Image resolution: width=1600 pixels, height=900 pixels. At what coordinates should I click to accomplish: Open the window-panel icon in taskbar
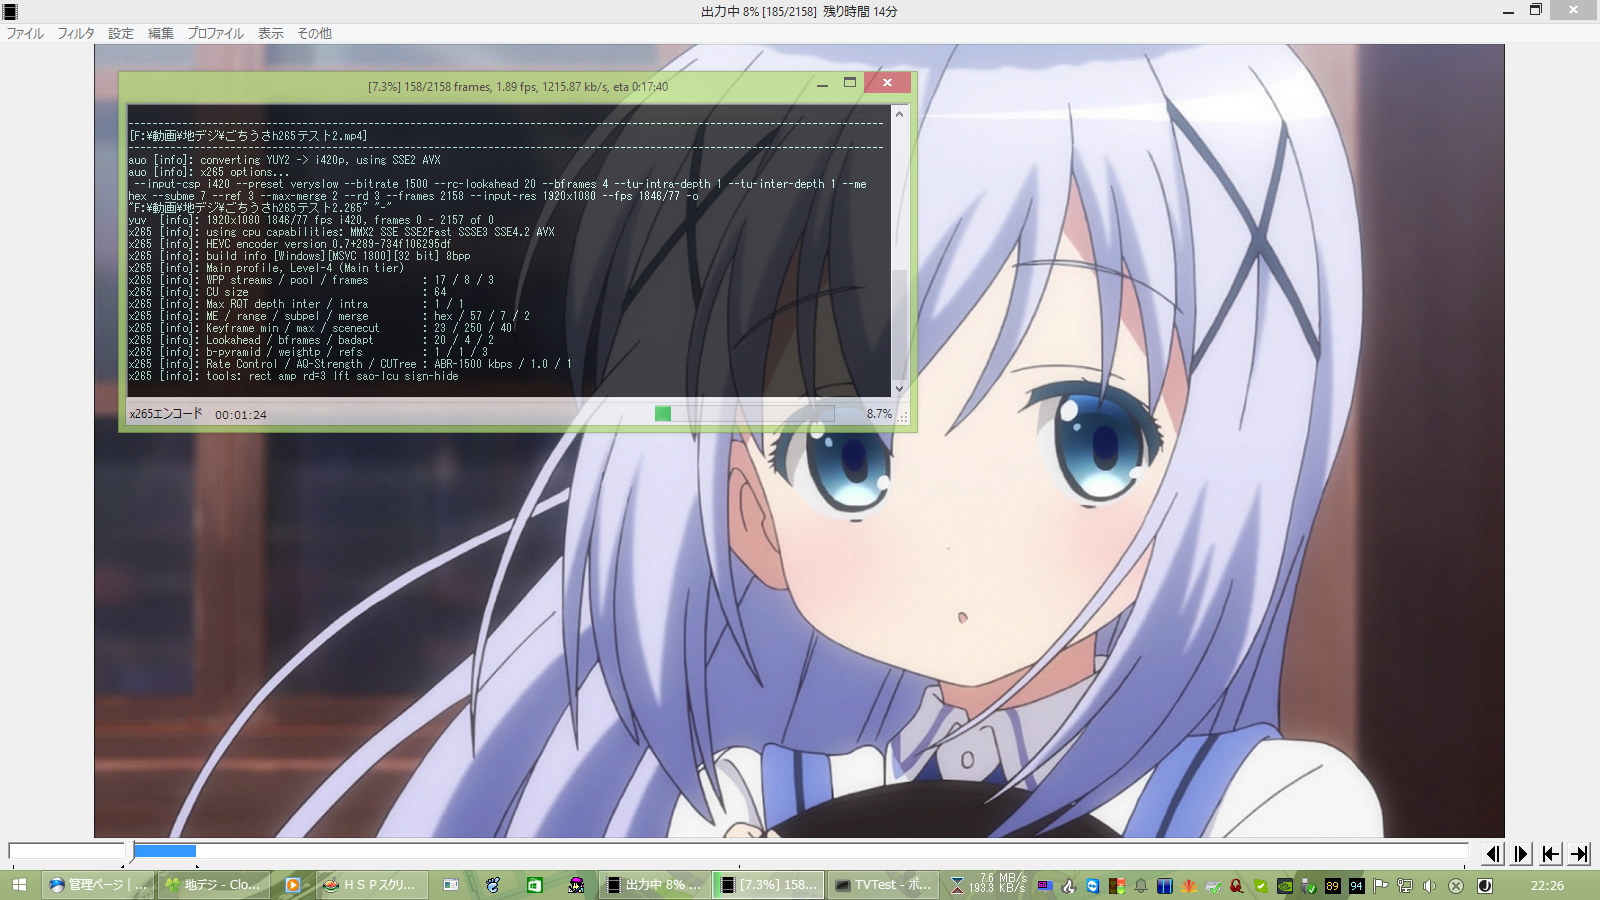coord(451,885)
